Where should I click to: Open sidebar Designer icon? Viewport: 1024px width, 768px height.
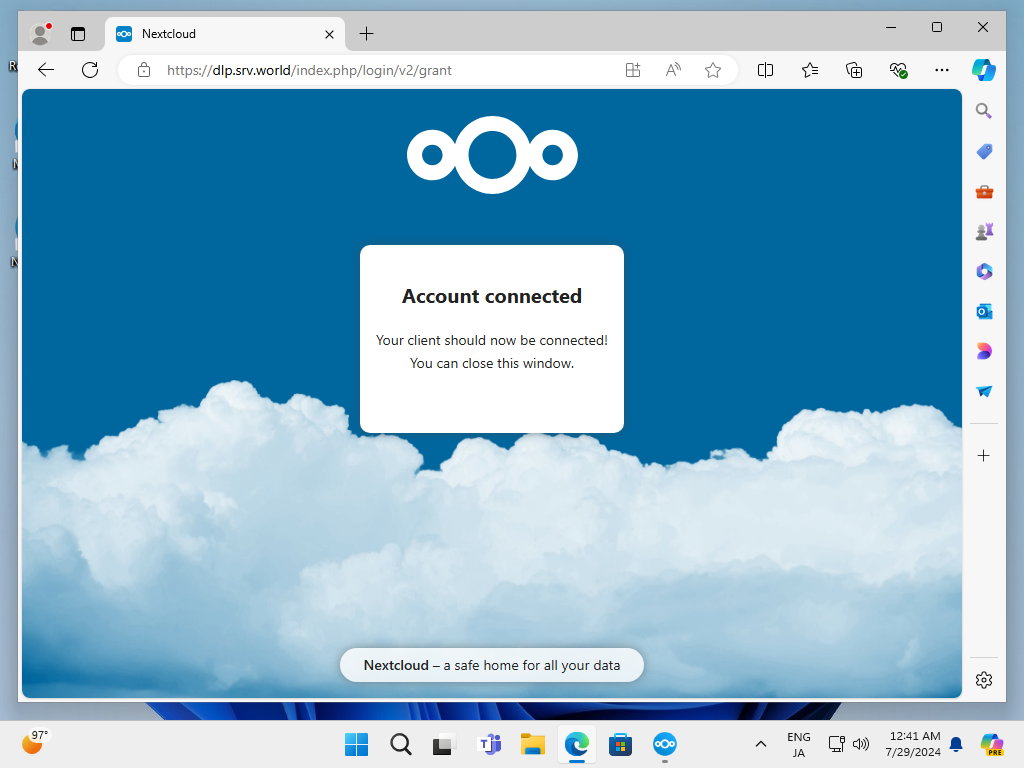[984, 351]
